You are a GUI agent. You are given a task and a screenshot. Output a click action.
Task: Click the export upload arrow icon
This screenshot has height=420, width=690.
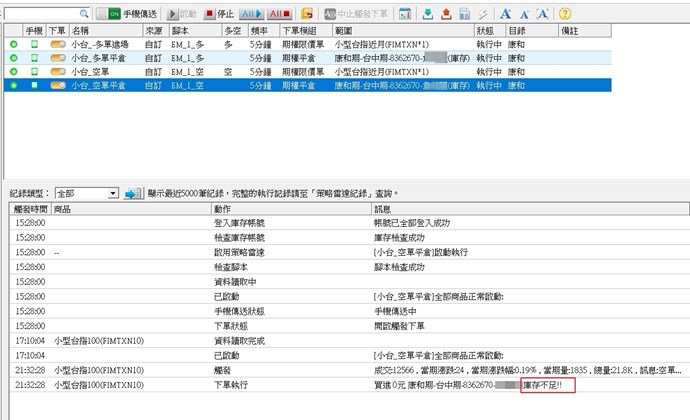[446, 14]
